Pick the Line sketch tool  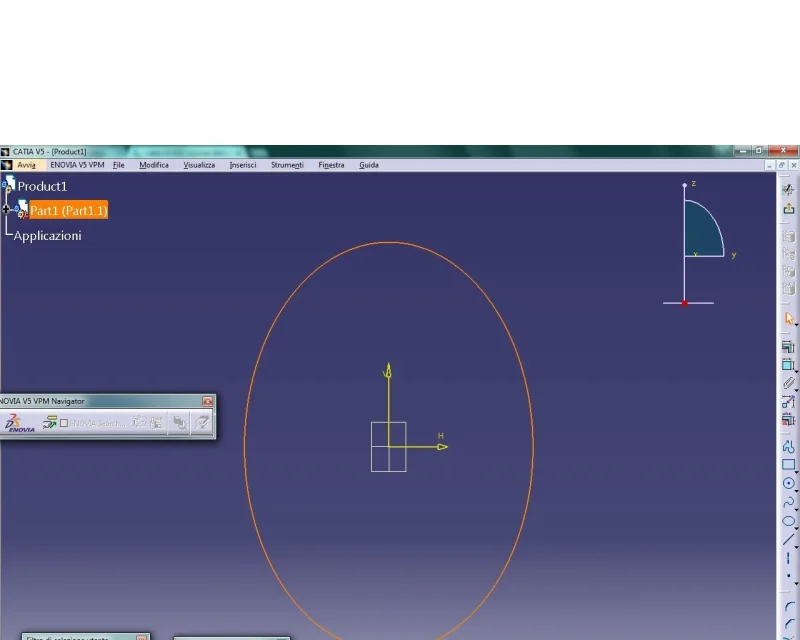[788, 538]
